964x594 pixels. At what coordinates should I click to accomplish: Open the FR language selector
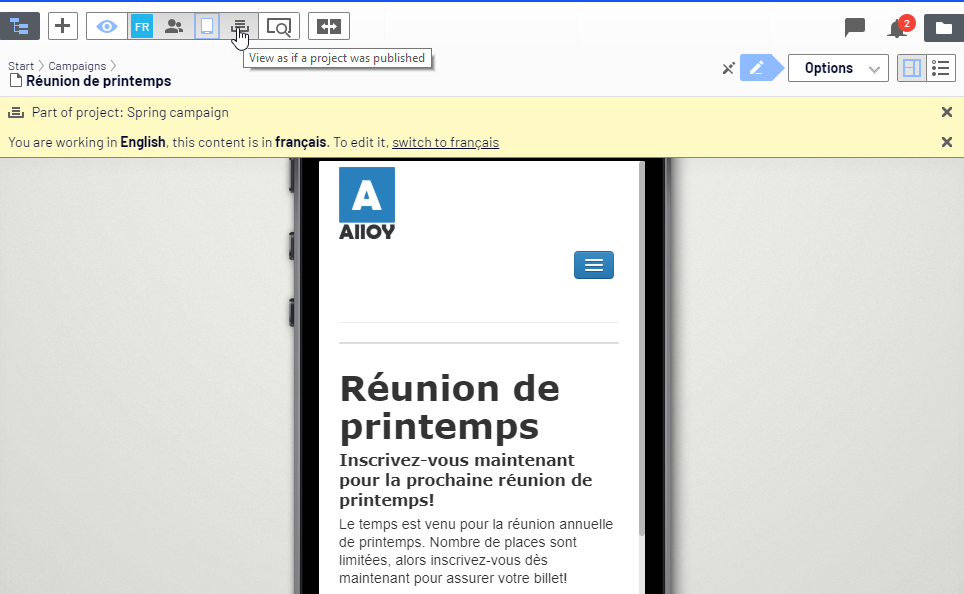tap(141, 26)
